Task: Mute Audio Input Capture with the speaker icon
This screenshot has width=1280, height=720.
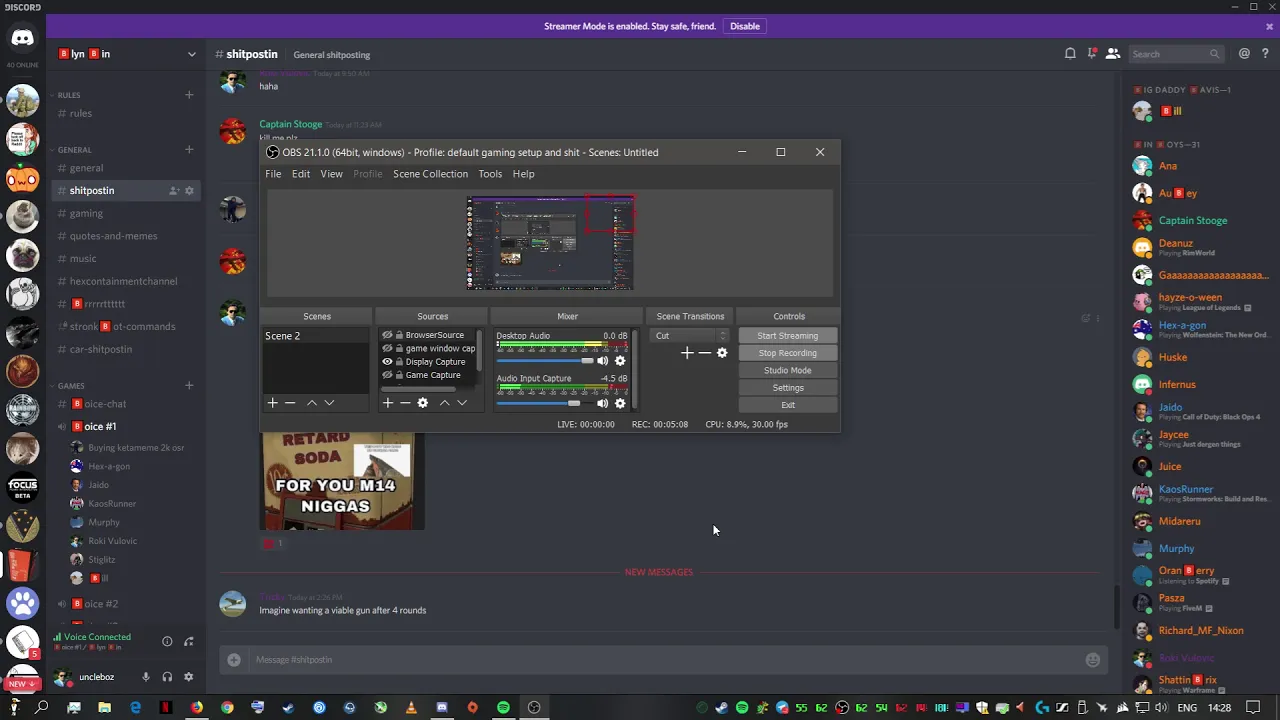Action: coord(603,403)
